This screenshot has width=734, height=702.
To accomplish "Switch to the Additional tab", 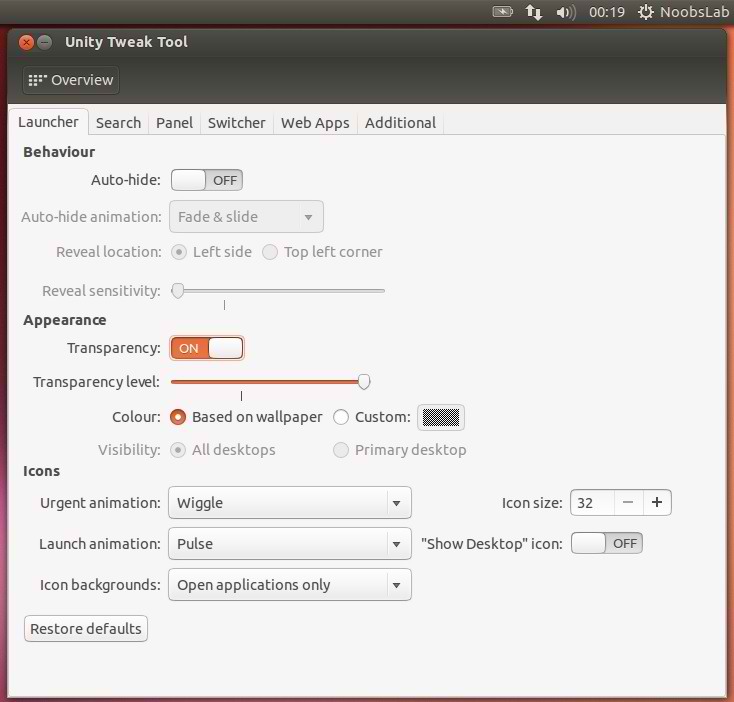I will coord(400,123).
